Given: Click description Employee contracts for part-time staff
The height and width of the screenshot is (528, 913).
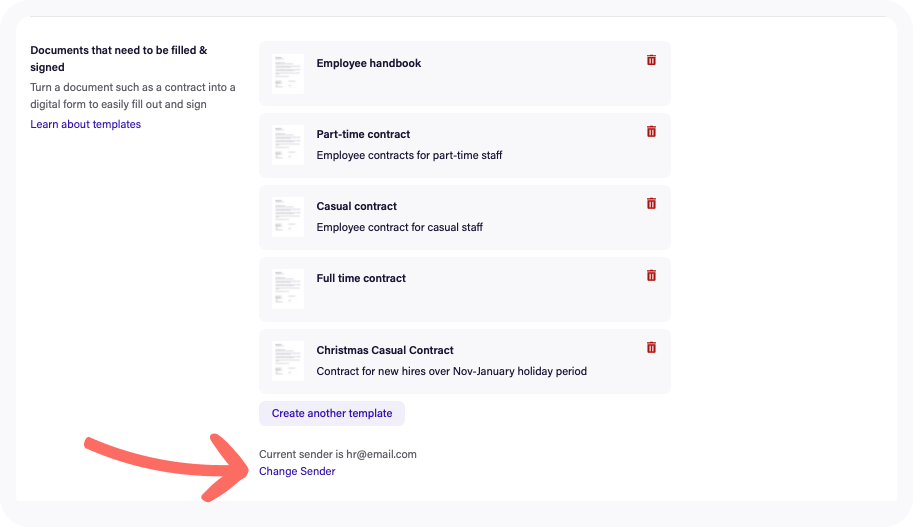Looking at the screenshot, I should [409, 155].
